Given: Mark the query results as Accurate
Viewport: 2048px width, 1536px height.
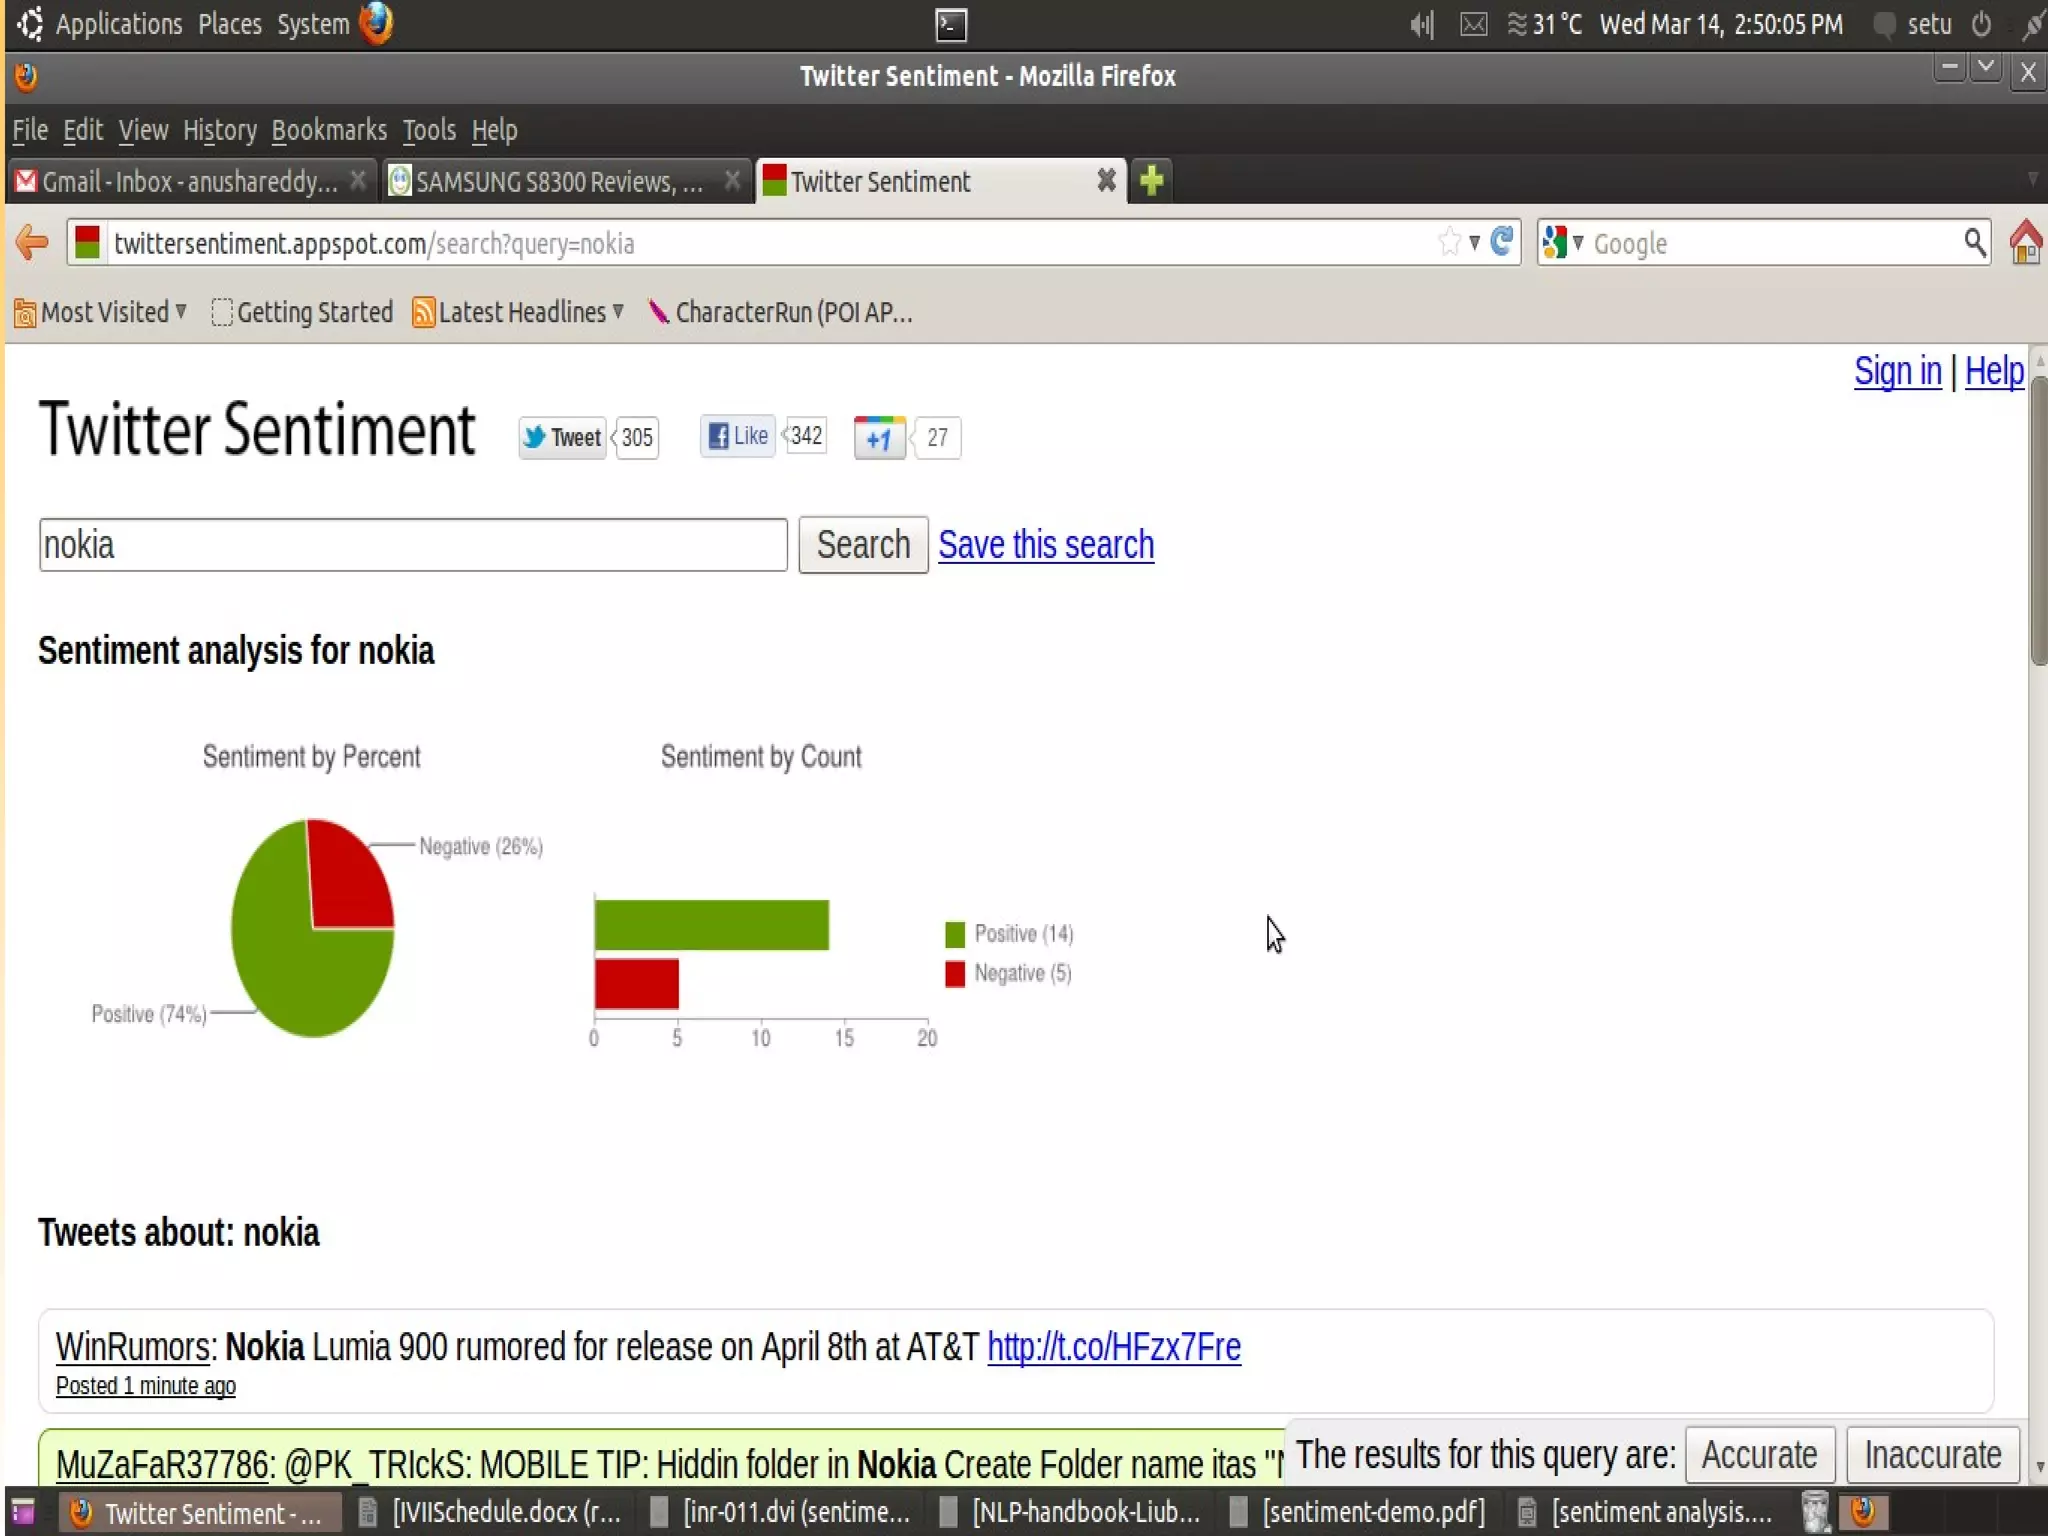Looking at the screenshot, I should click(1759, 1455).
